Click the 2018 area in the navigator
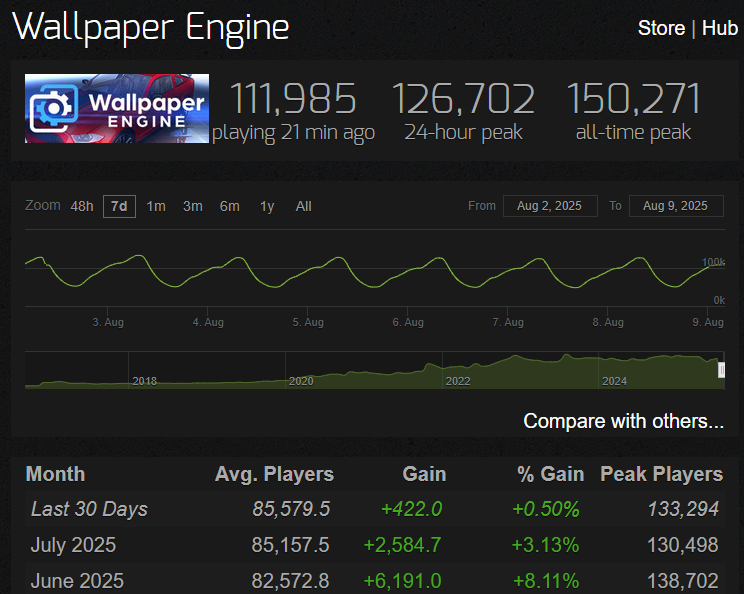The height and width of the screenshot is (594, 744). coord(144,381)
